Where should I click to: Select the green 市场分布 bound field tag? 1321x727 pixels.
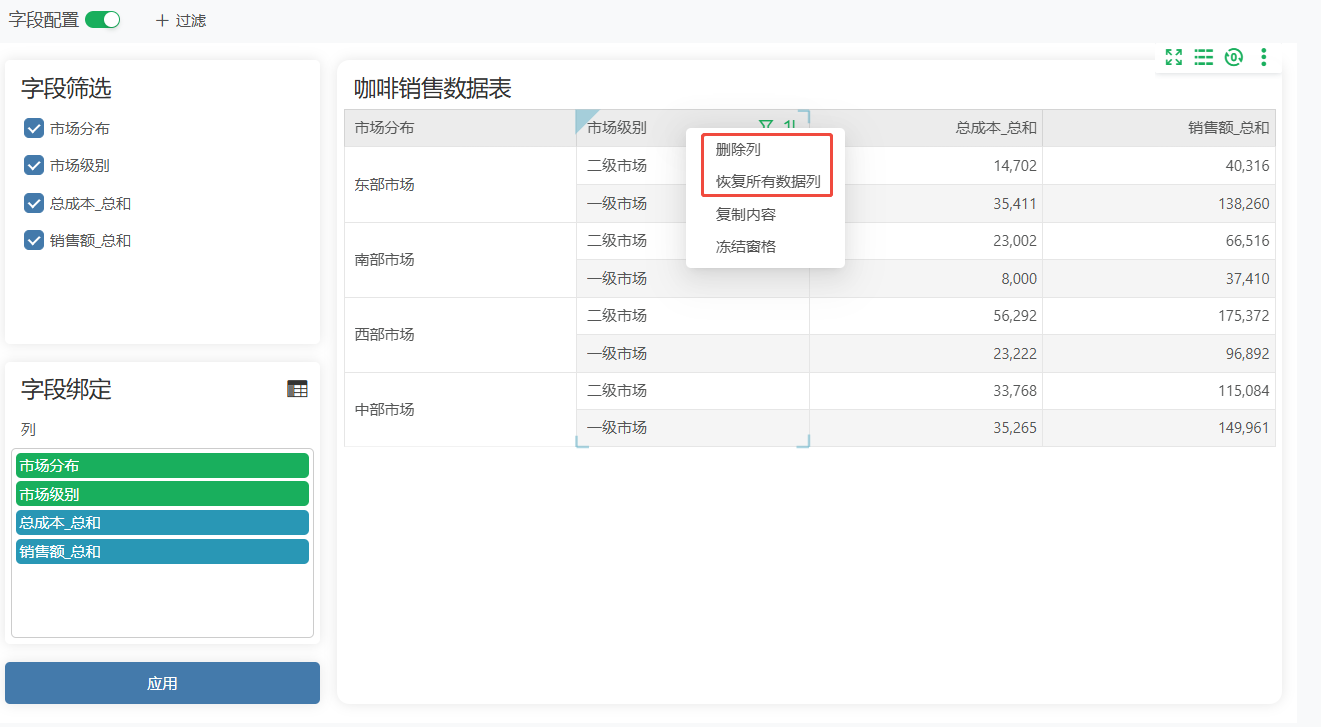[162, 465]
